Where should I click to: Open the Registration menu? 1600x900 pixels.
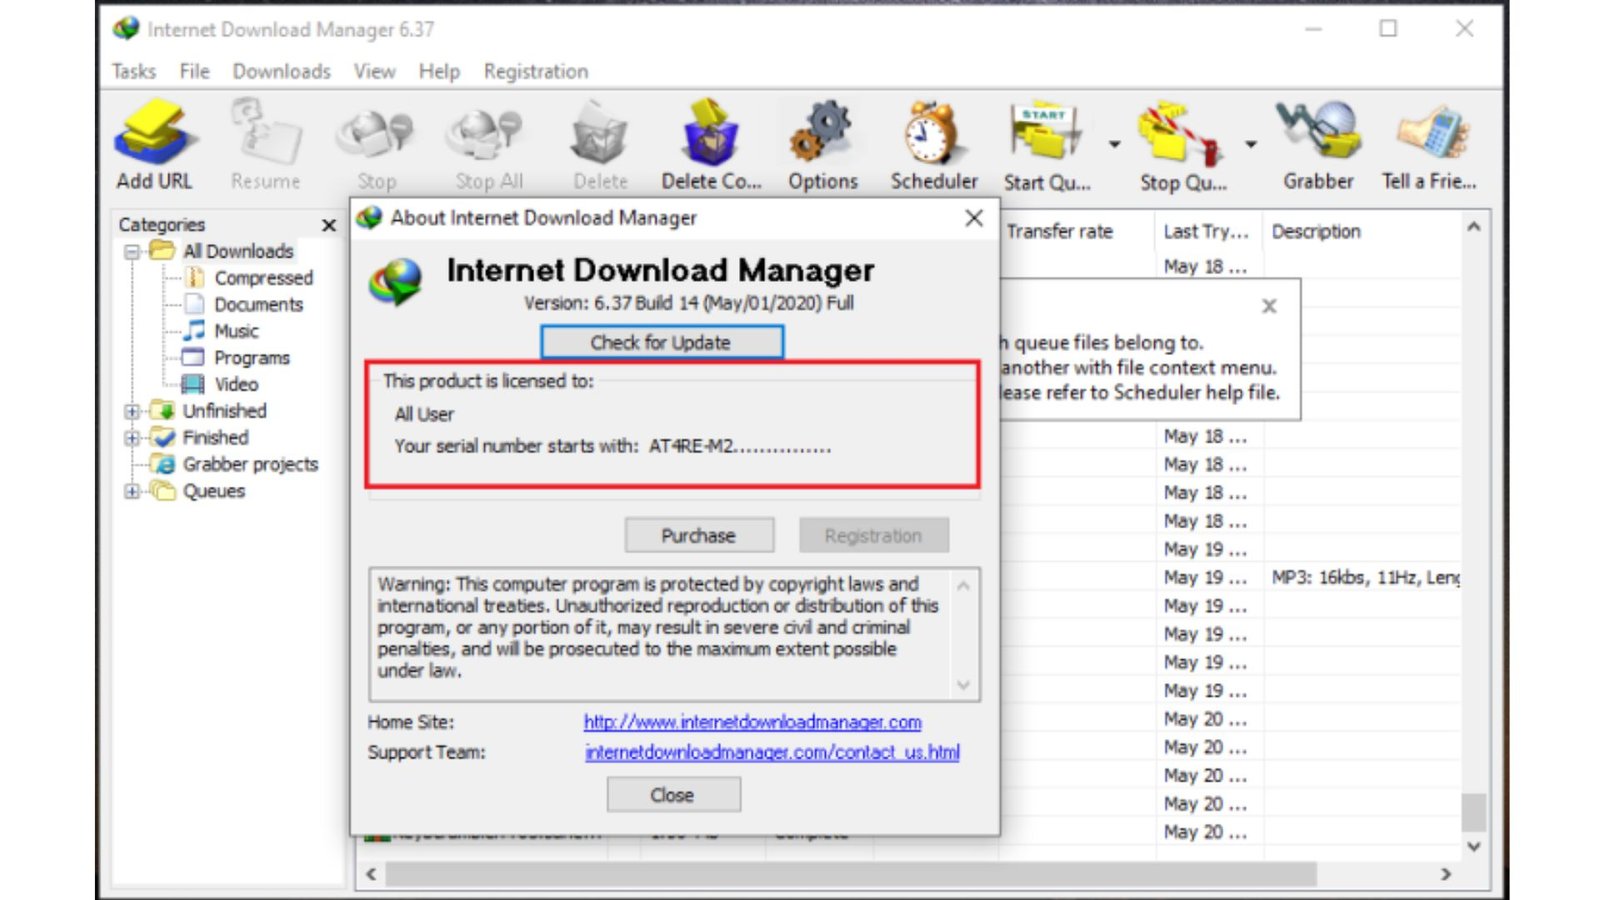(536, 71)
